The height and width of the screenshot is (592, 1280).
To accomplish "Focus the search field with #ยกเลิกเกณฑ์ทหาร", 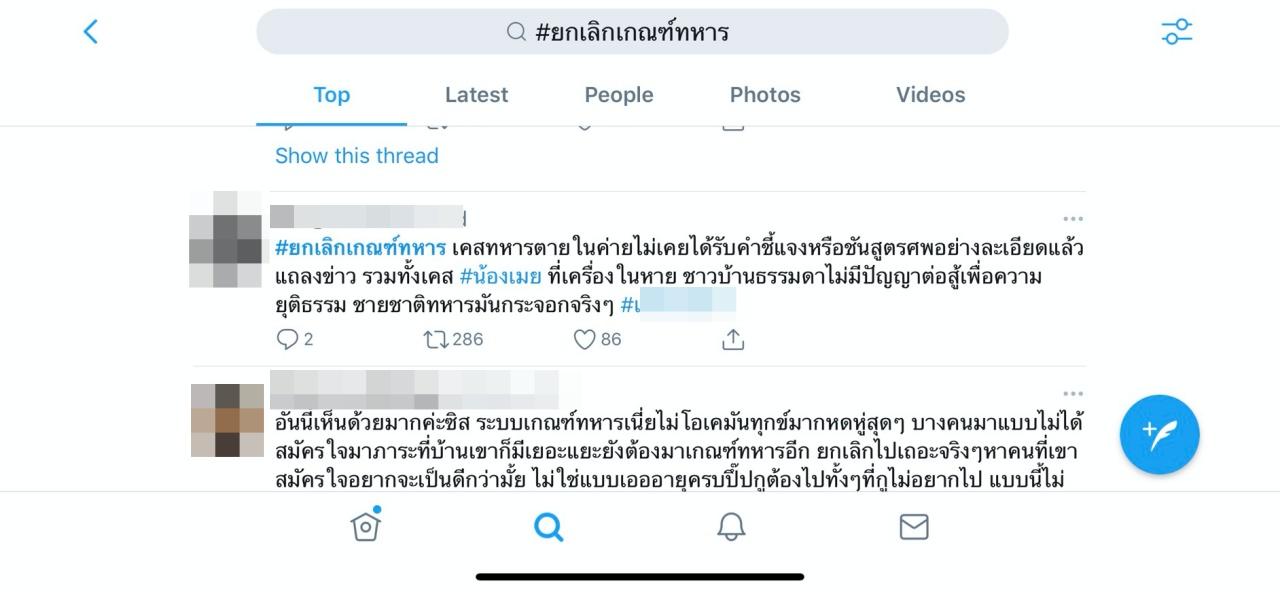I will [x=632, y=32].
